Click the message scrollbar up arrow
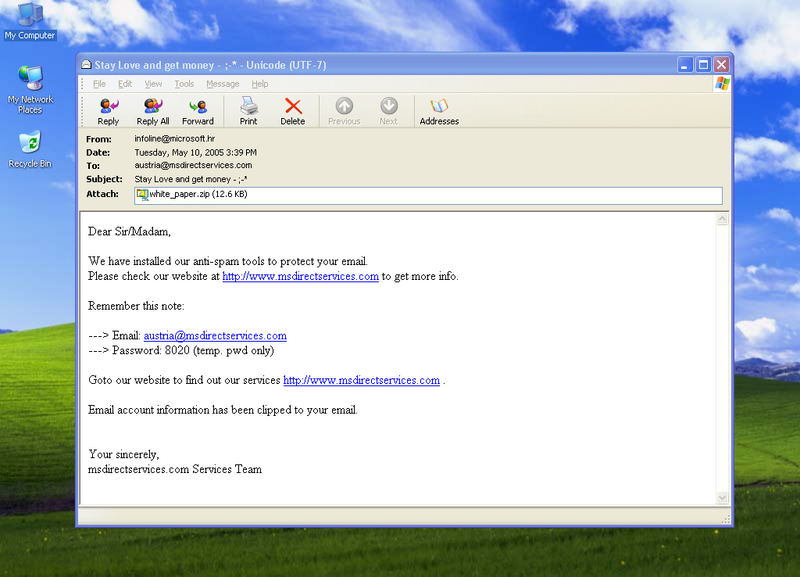Image resolution: width=800 pixels, height=577 pixels. [x=722, y=219]
